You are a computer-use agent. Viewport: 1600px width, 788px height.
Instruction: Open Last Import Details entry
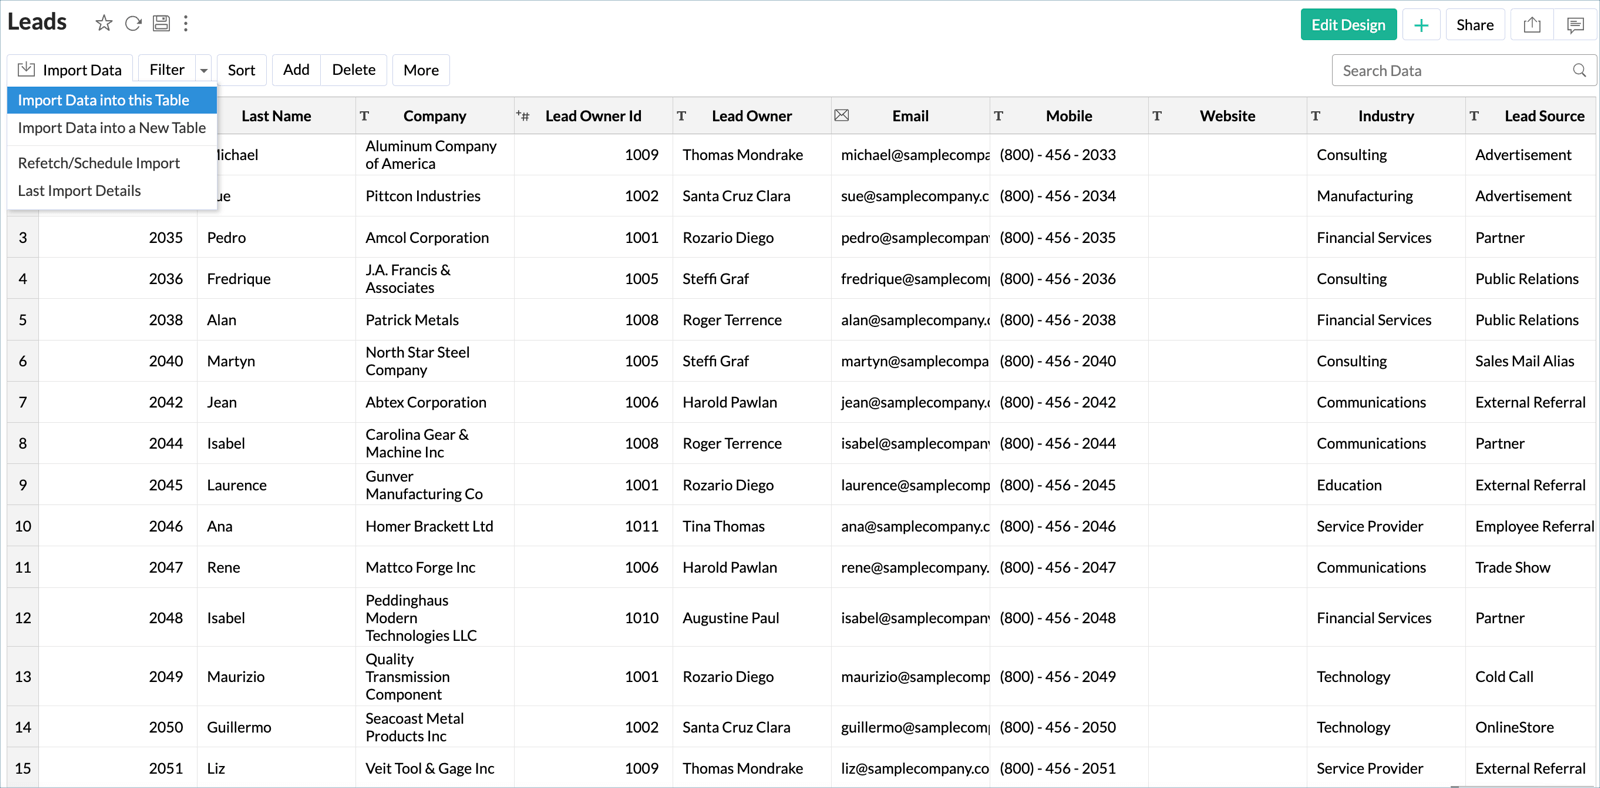click(80, 191)
